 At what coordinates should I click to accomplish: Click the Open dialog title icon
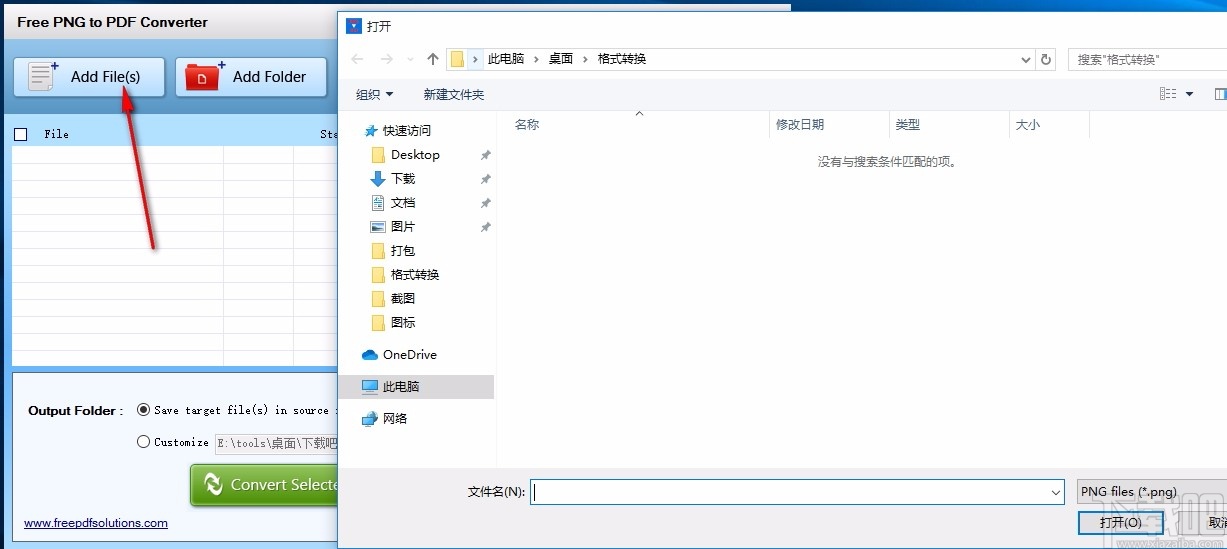[x=352, y=26]
